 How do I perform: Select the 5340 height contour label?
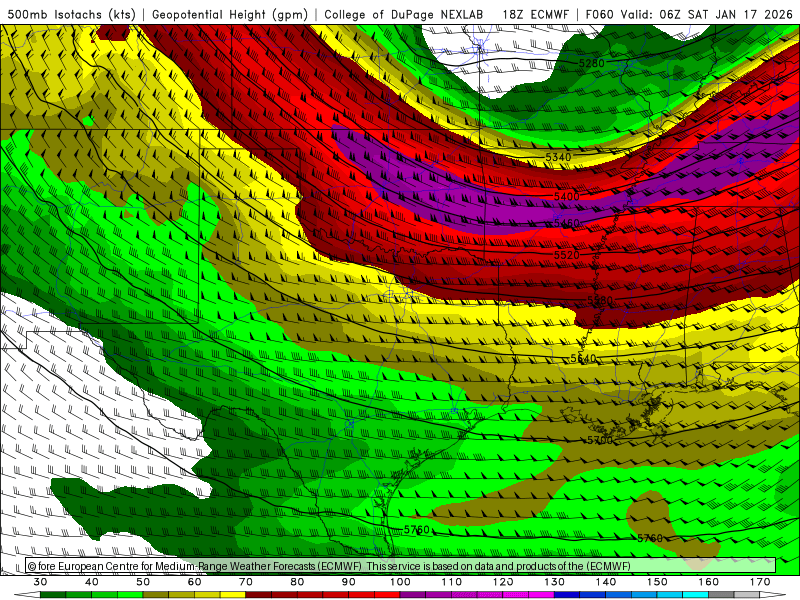click(x=558, y=157)
